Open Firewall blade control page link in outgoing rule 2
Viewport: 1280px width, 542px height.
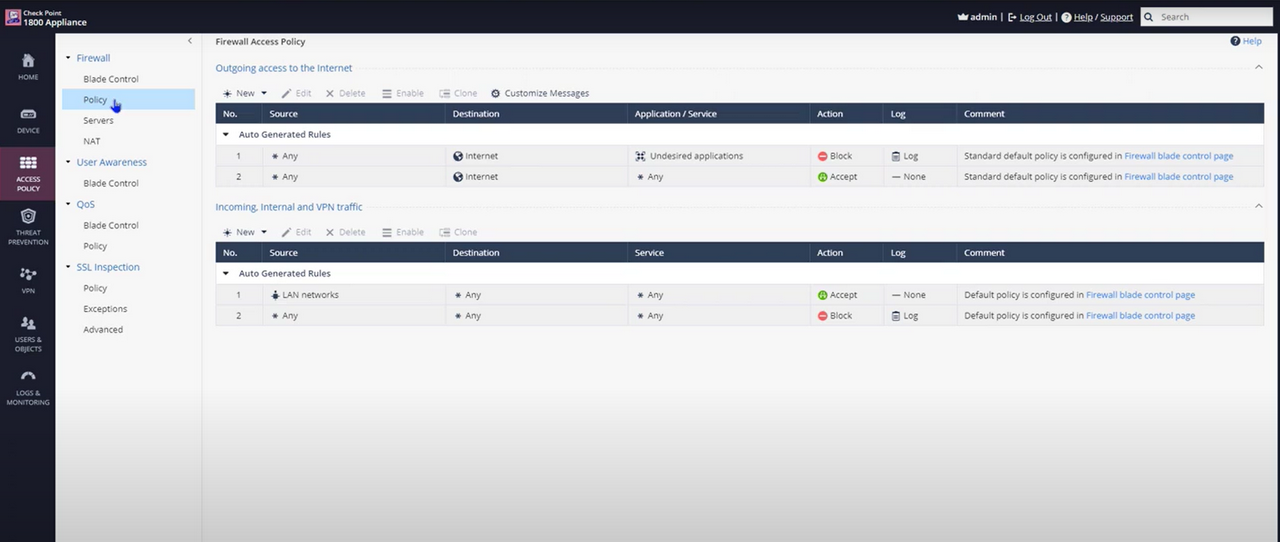pos(1179,177)
